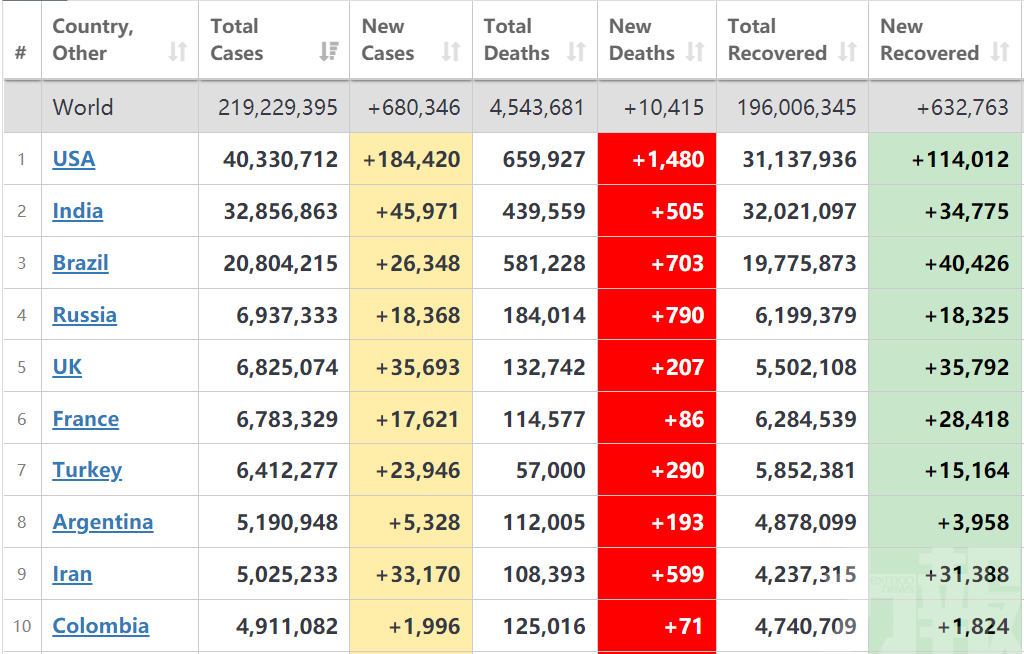Click World new recovered +632,763
This screenshot has width=1024, height=654.
(x=963, y=107)
